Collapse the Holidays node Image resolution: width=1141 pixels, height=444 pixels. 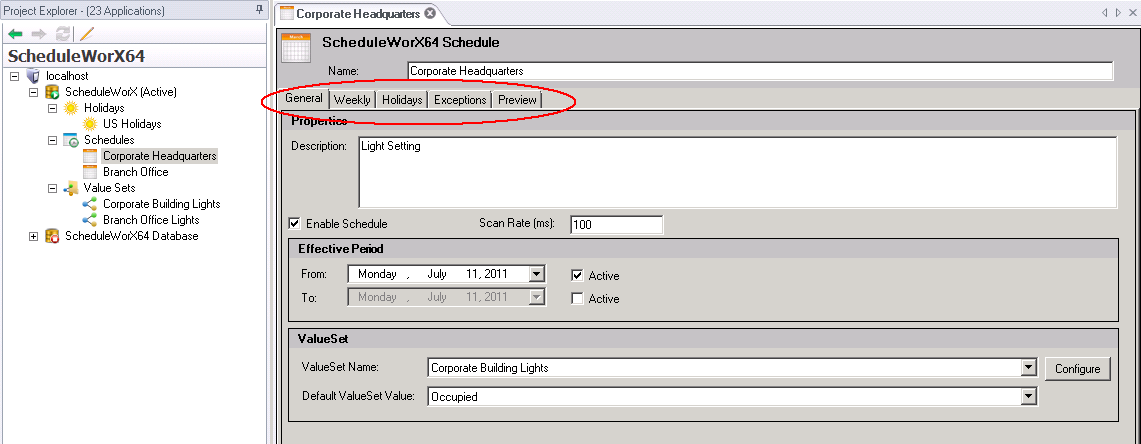point(52,108)
